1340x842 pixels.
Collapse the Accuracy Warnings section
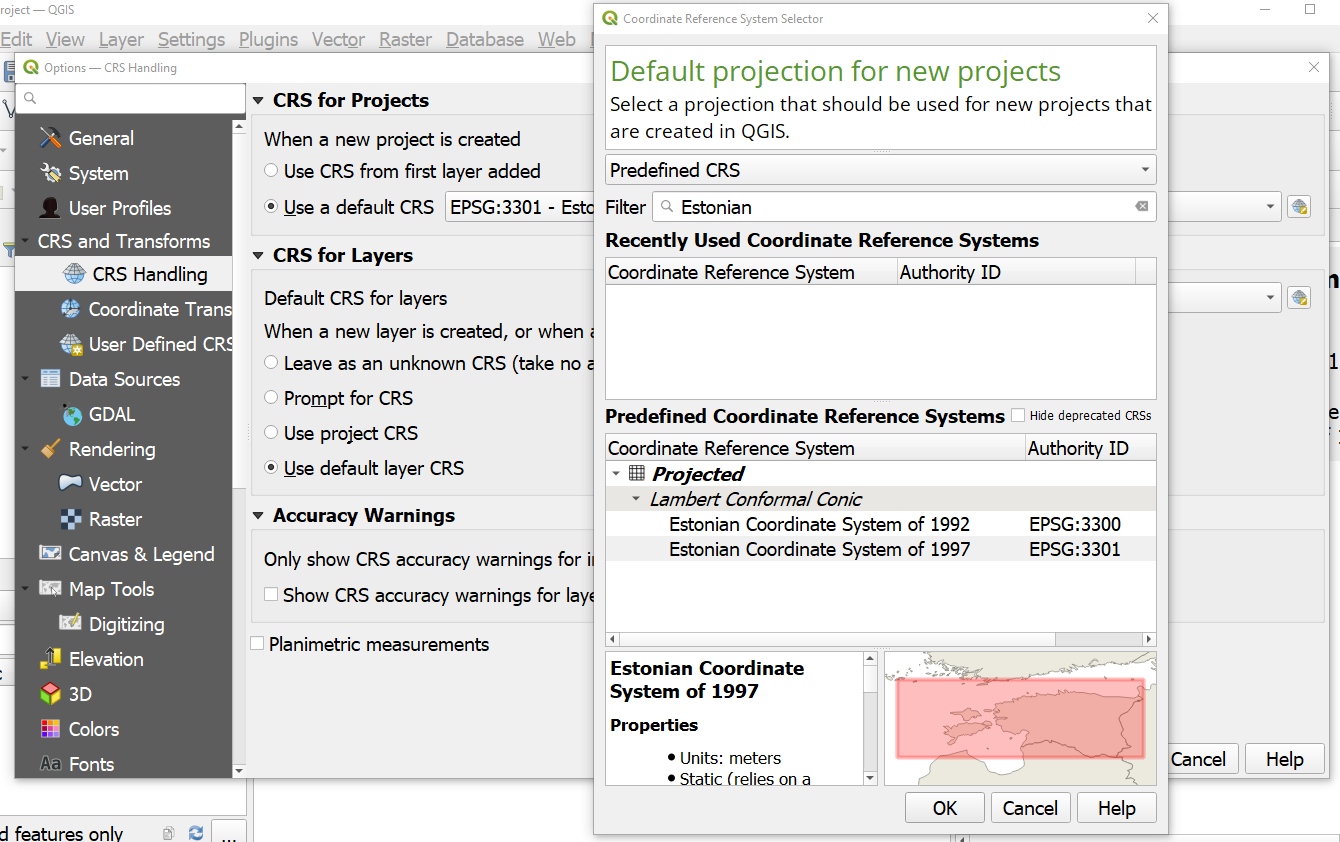pyautogui.click(x=258, y=516)
